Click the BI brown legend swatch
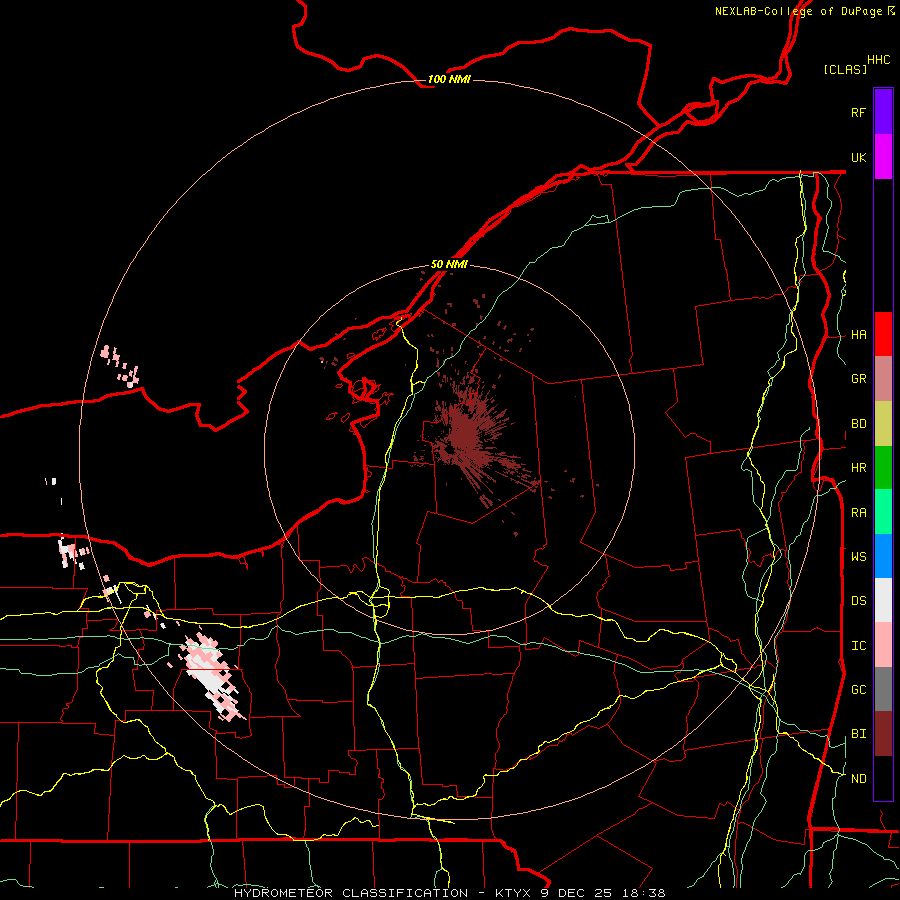Image resolution: width=900 pixels, height=900 pixels. click(x=883, y=734)
